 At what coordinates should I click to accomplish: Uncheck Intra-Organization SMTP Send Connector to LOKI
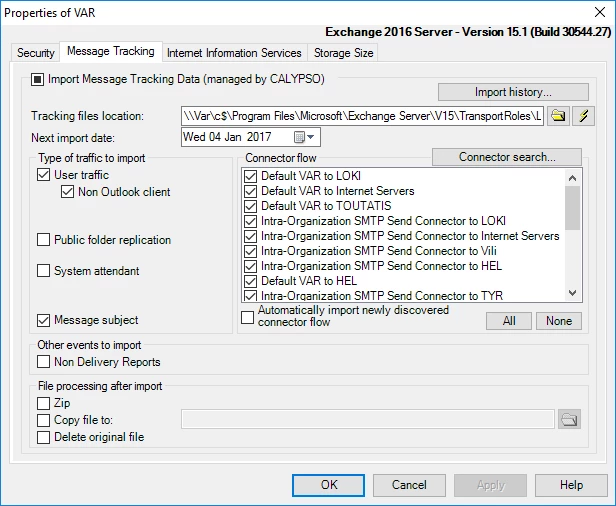point(250,221)
